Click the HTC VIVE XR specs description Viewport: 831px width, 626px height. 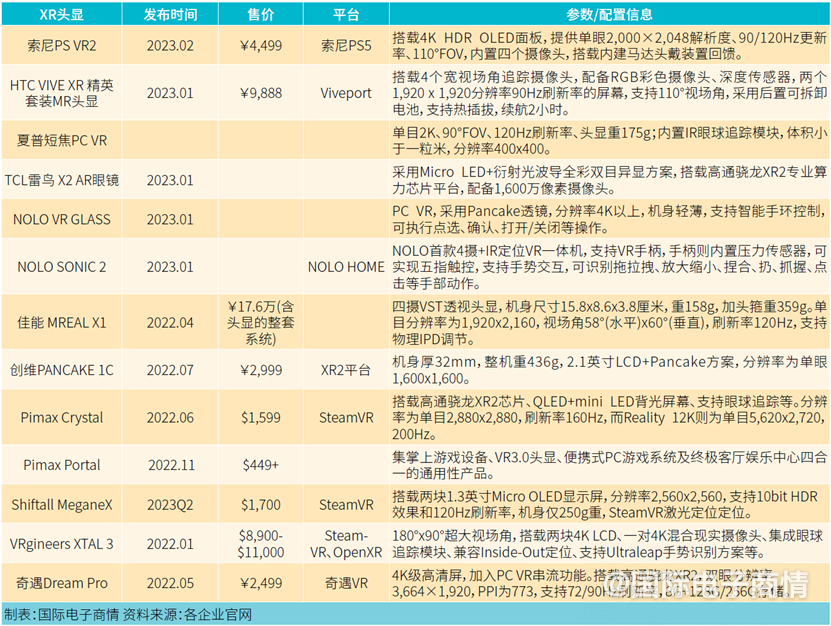(x=609, y=93)
